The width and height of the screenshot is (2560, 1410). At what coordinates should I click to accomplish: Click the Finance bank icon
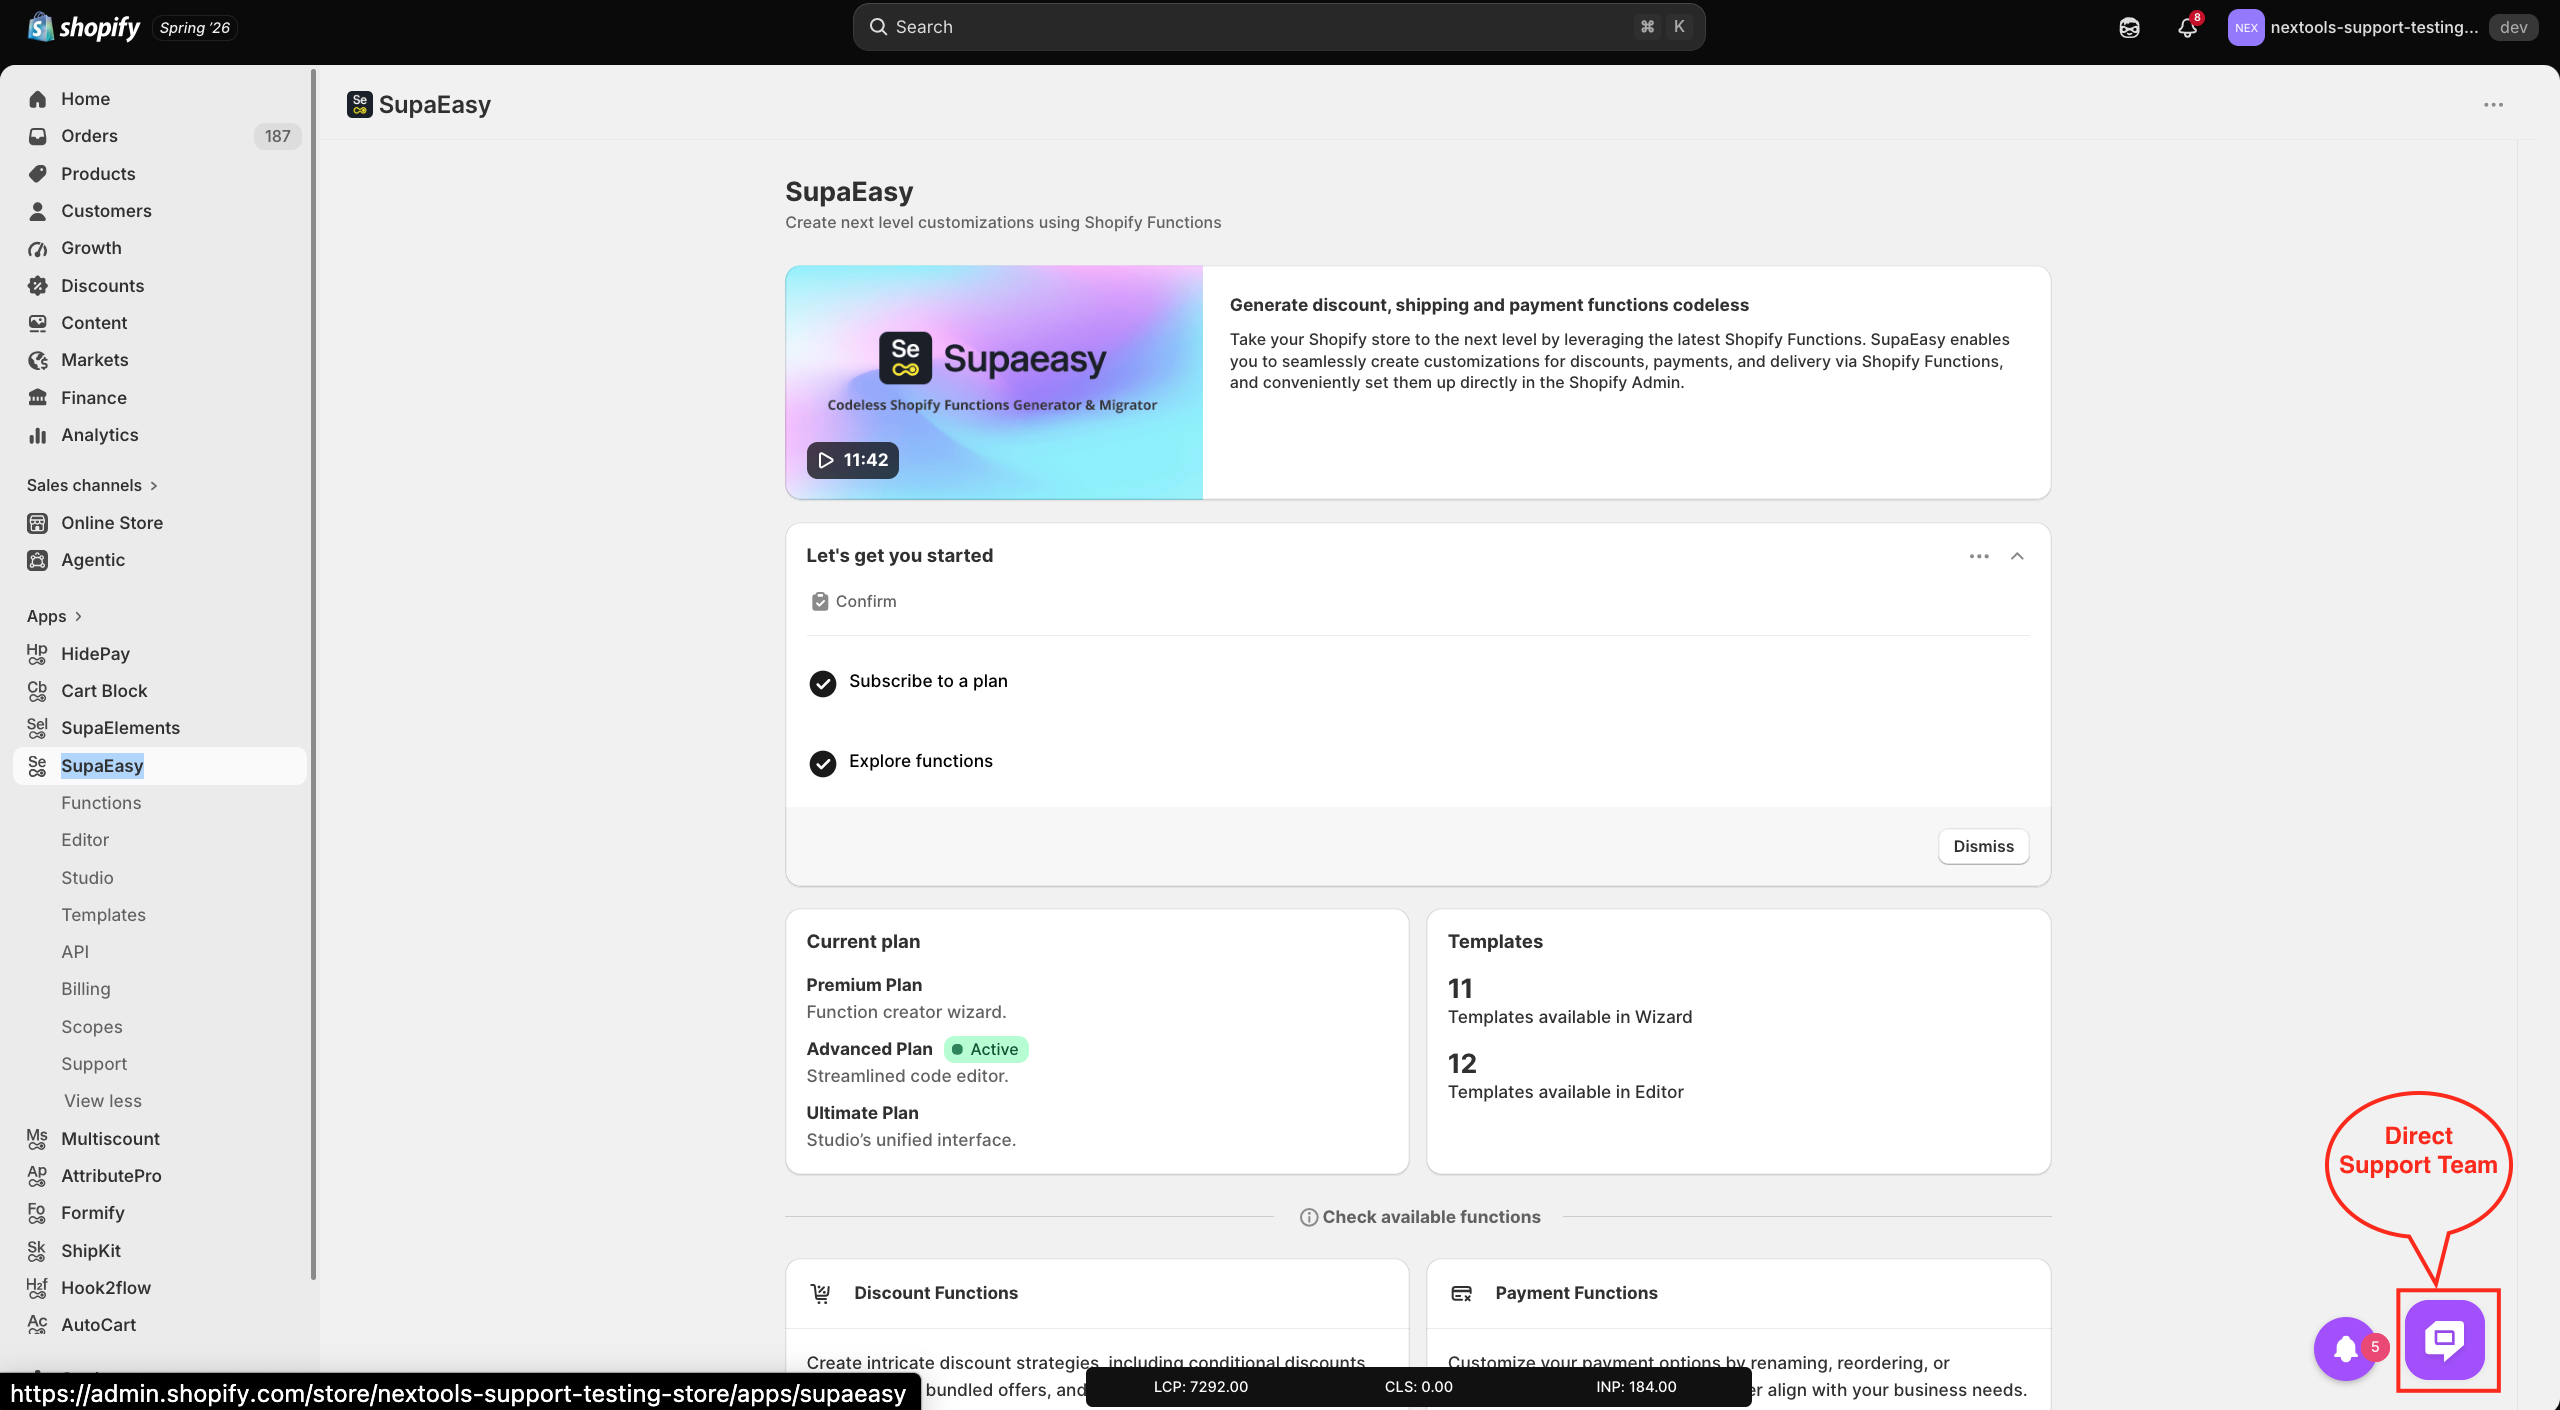click(x=38, y=398)
